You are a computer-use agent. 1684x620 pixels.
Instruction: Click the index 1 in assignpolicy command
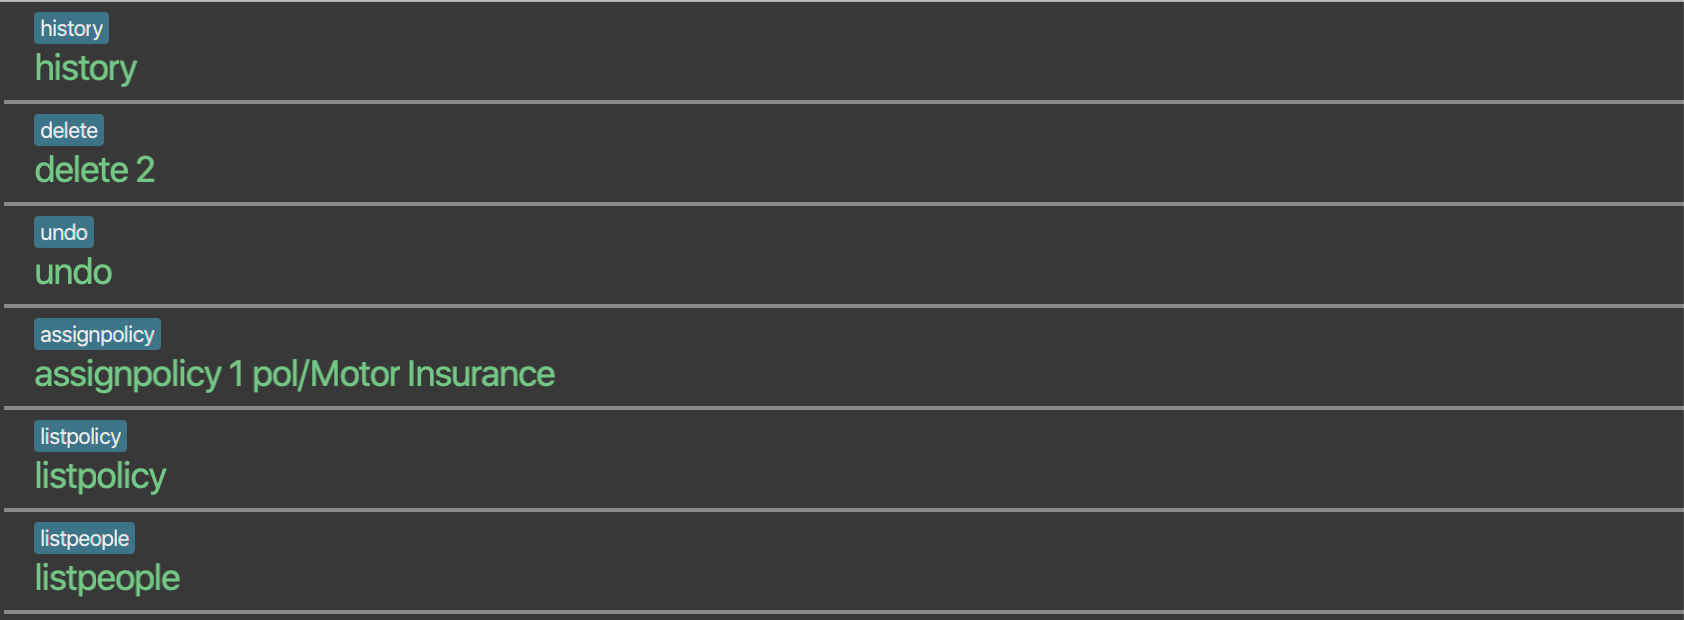(236, 374)
